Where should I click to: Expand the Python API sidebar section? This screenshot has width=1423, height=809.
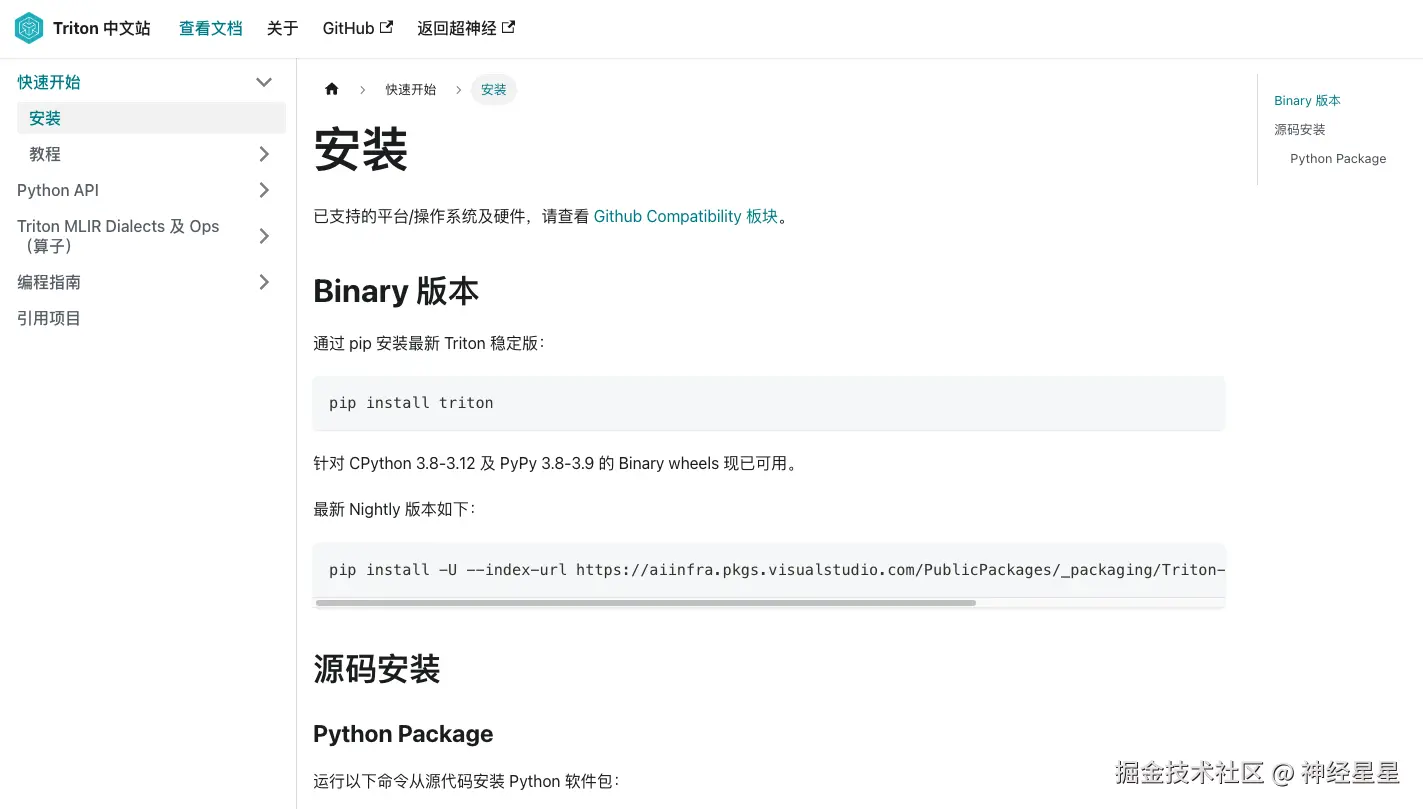263,190
